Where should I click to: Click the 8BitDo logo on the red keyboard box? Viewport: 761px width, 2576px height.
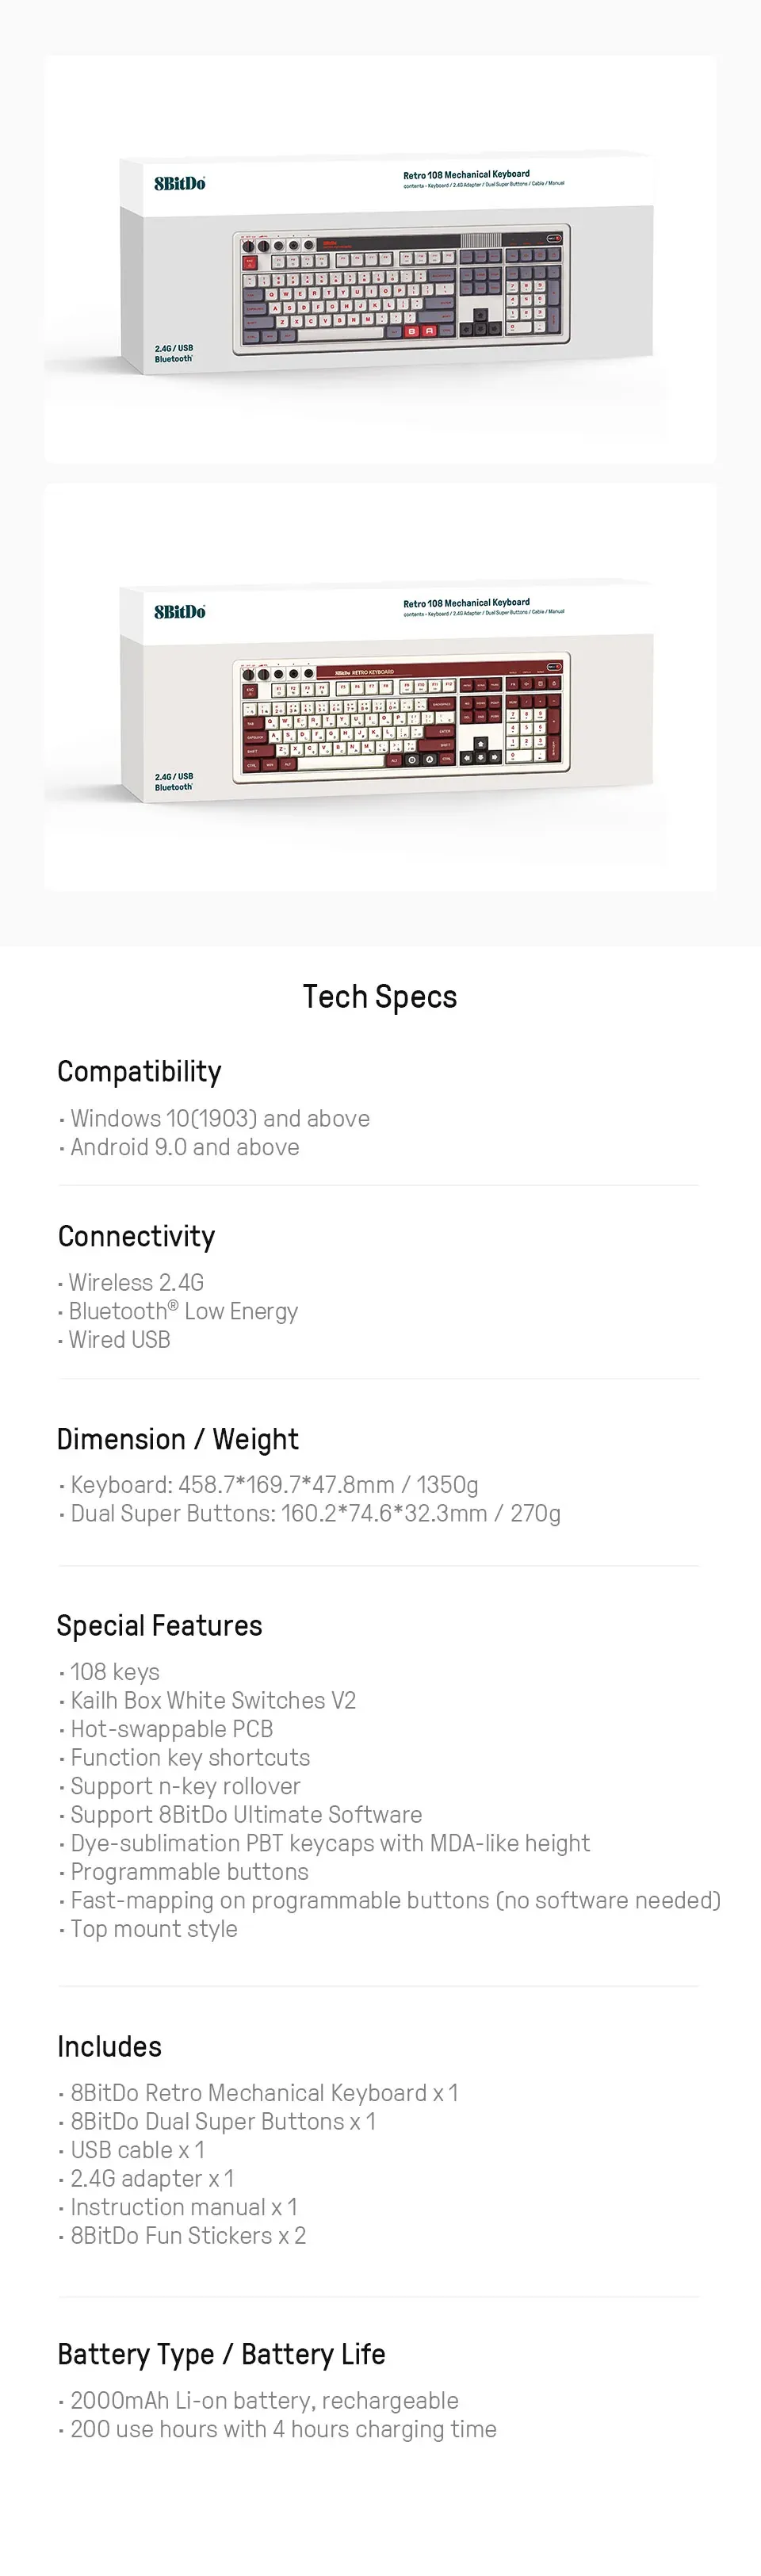pos(180,612)
